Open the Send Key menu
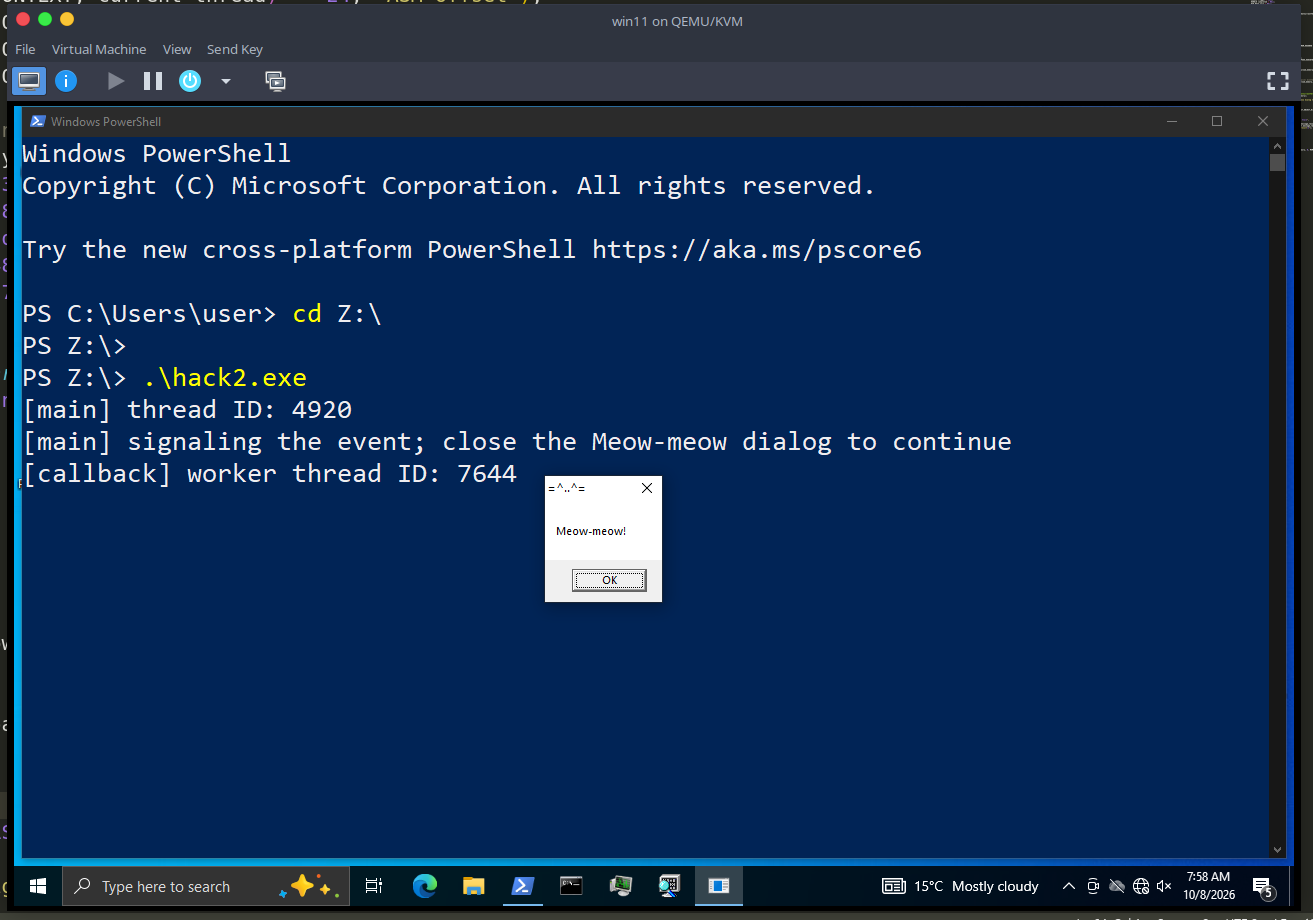The height and width of the screenshot is (920, 1313). [x=235, y=49]
